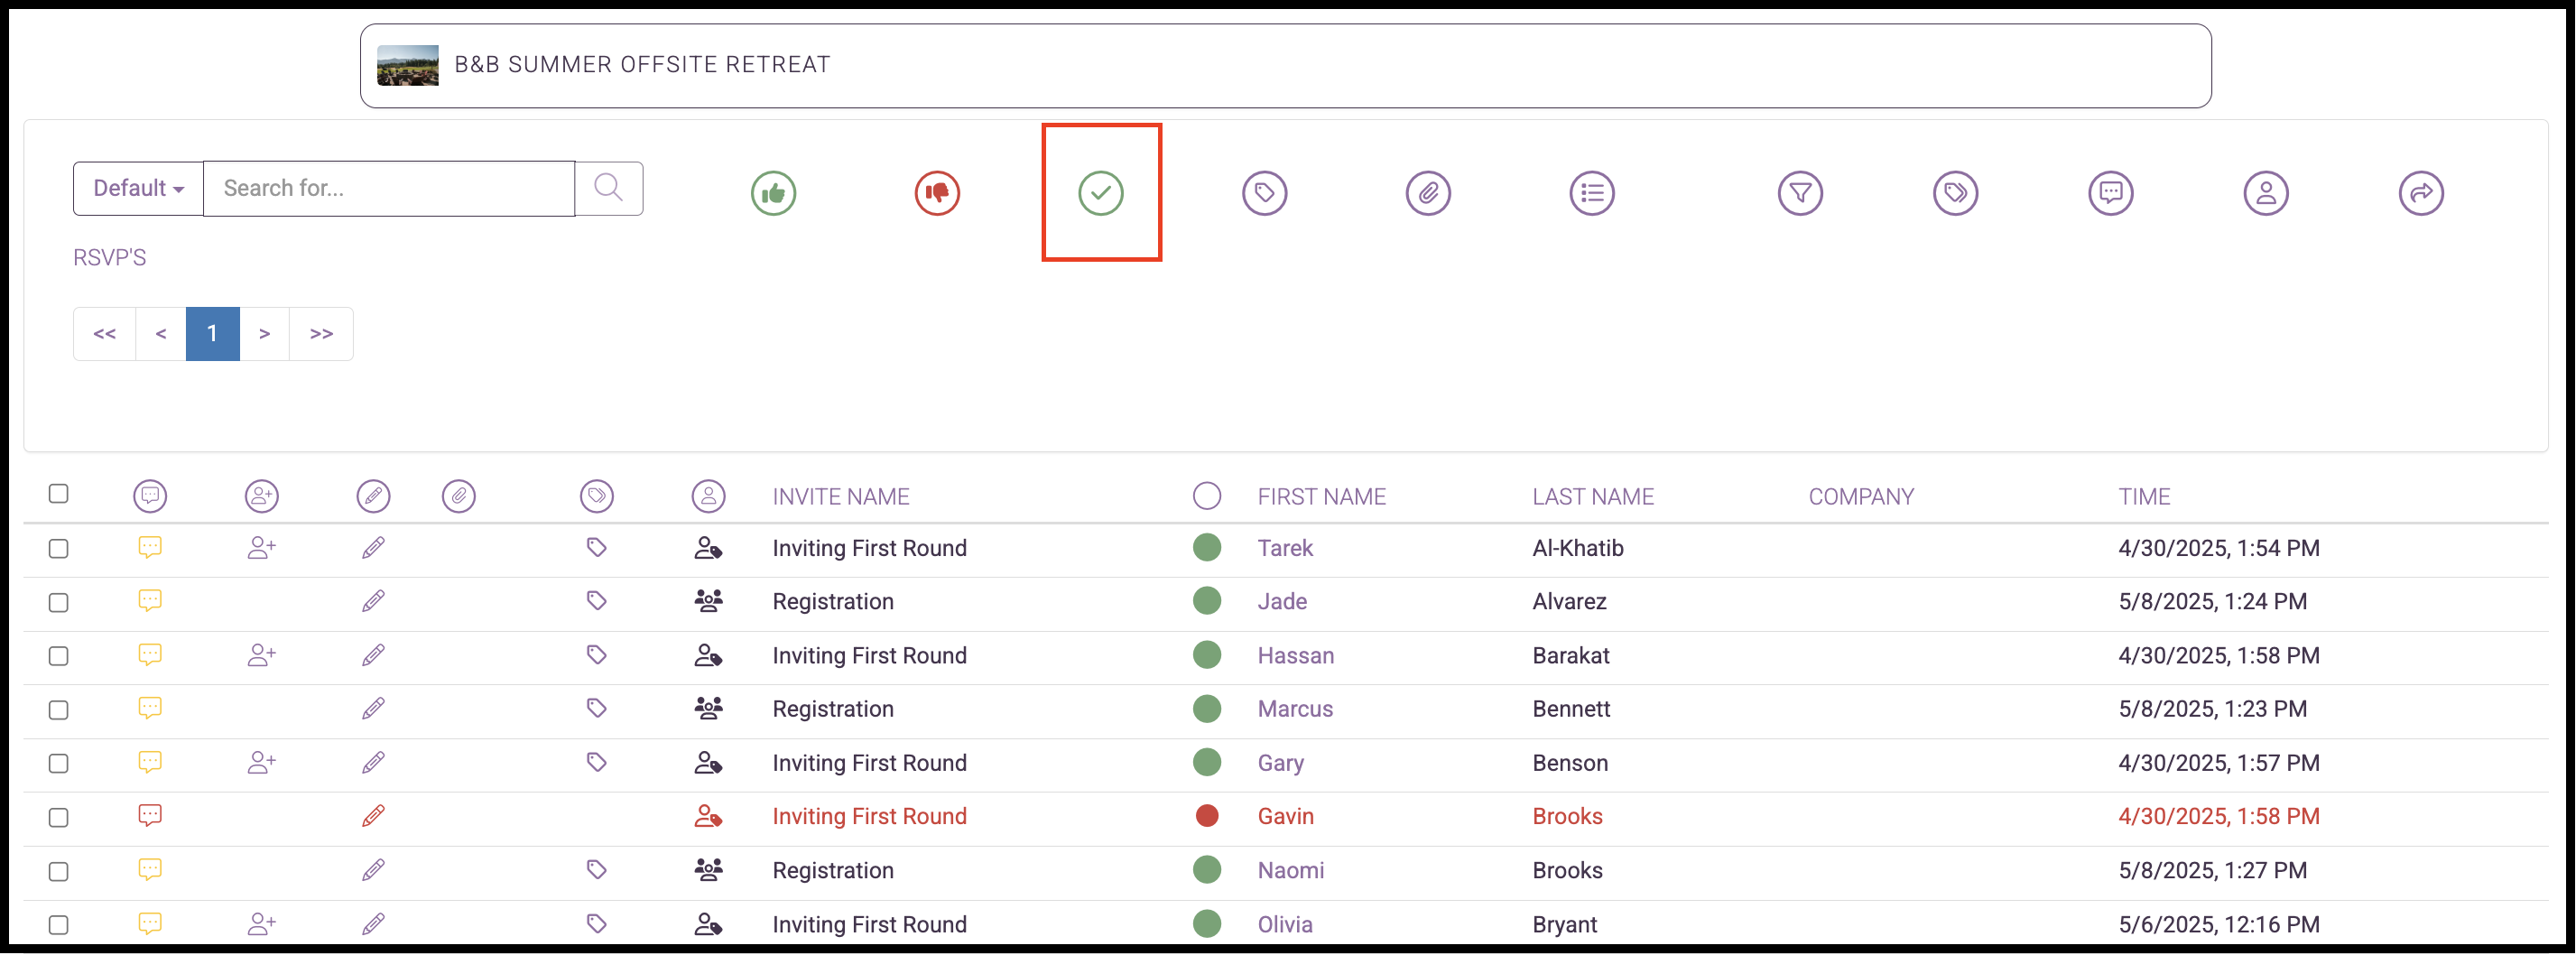Open the Default search dropdown

click(x=138, y=188)
